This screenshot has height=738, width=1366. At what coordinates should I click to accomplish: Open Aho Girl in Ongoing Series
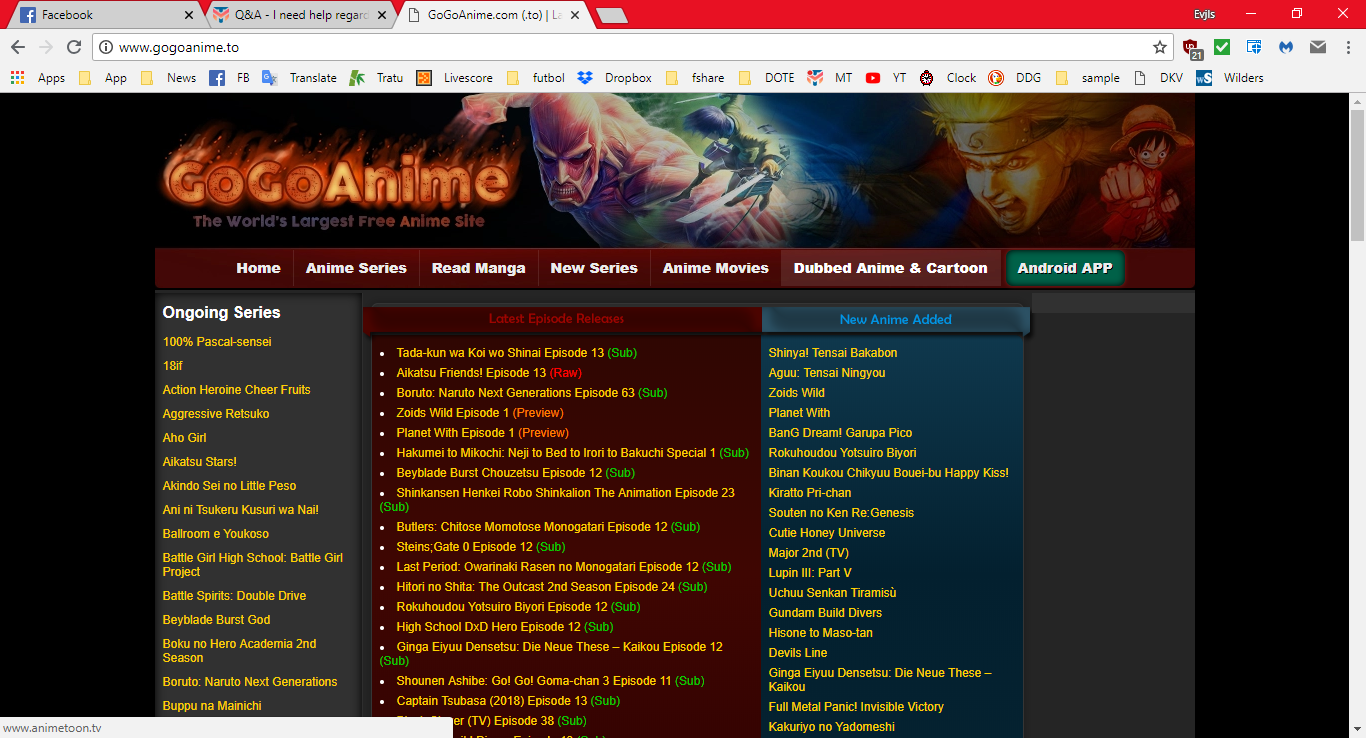184,438
